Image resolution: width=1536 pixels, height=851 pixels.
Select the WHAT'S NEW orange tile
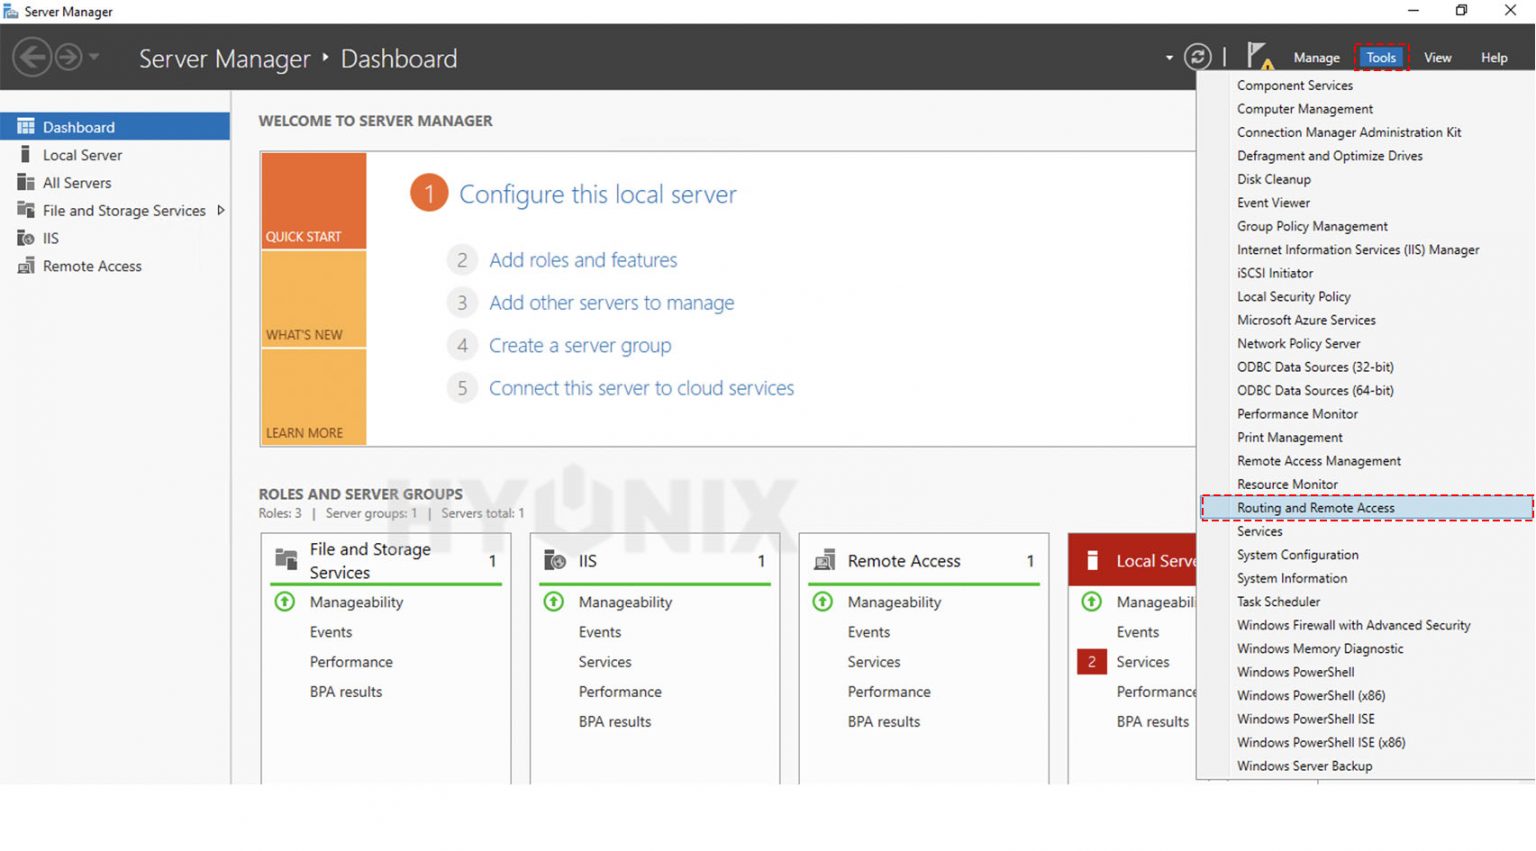click(313, 299)
